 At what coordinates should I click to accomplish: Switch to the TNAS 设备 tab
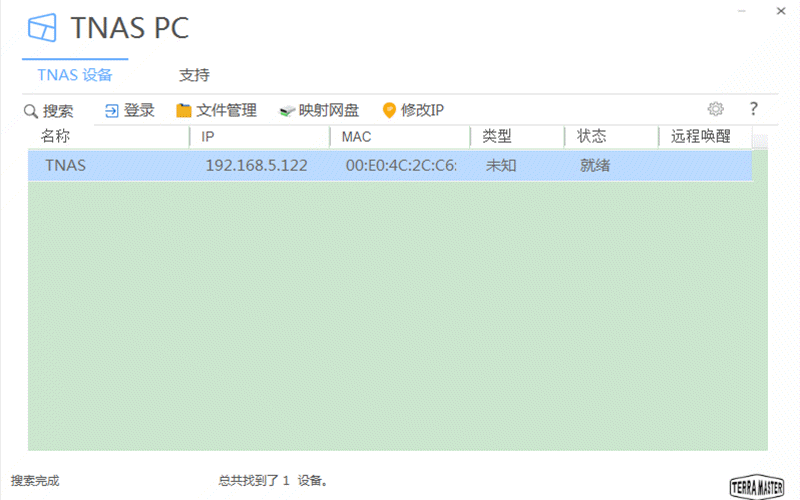[75, 75]
